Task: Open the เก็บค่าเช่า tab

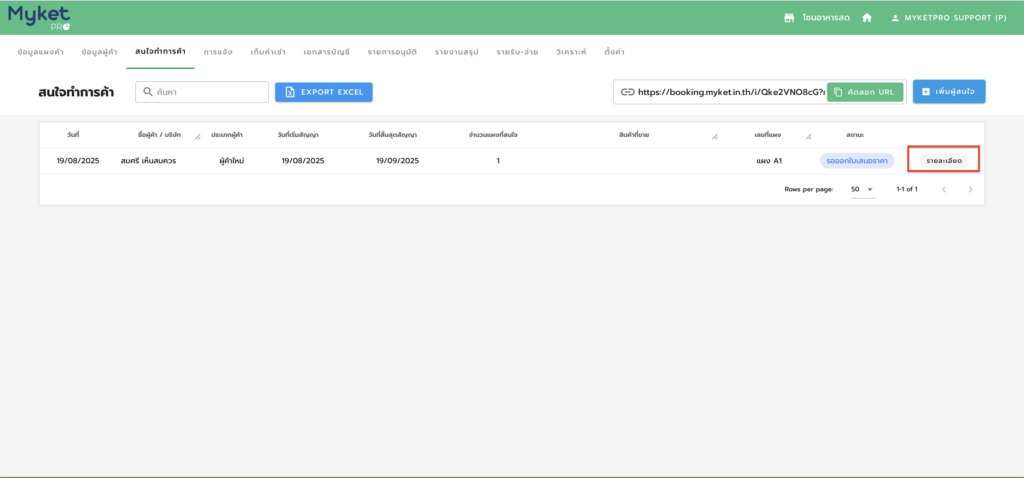Action: (268, 52)
